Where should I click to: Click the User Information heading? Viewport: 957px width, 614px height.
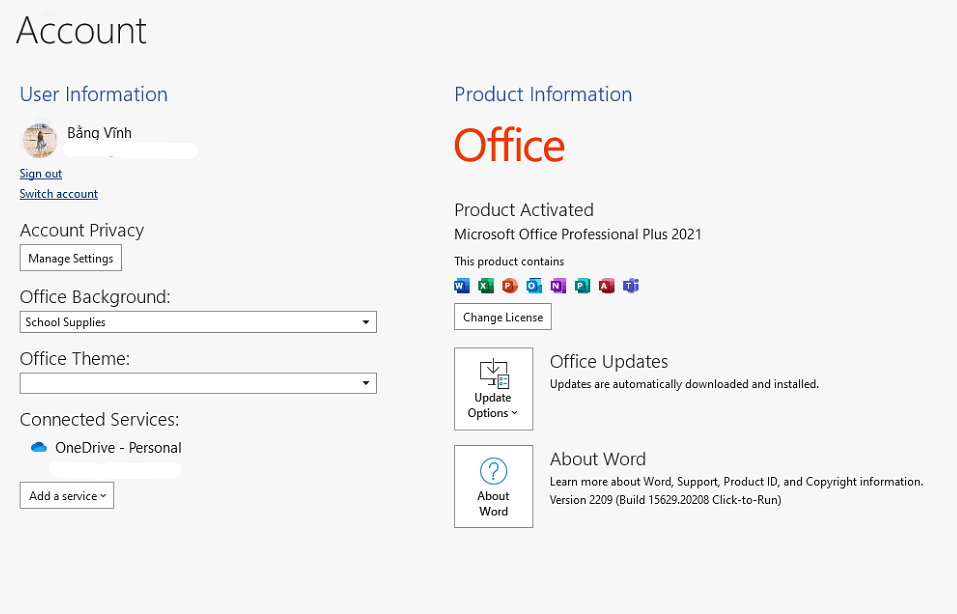pos(93,94)
